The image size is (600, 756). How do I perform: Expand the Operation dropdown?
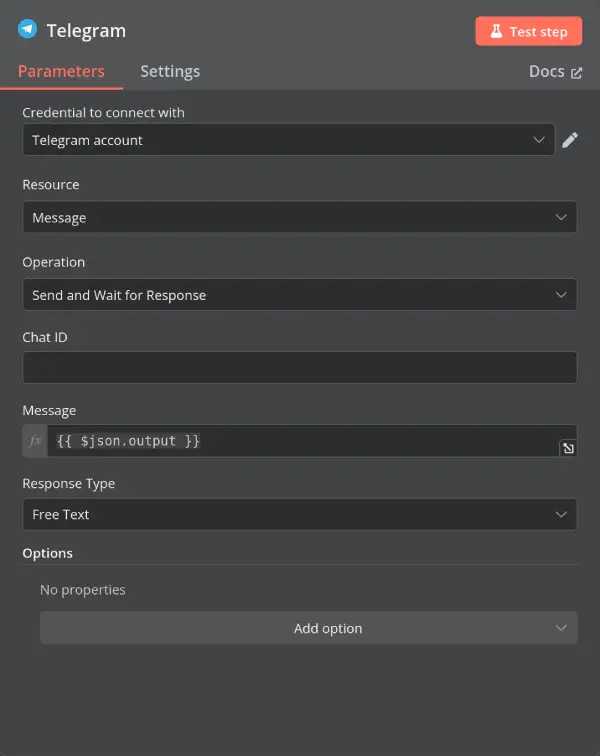coord(299,295)
